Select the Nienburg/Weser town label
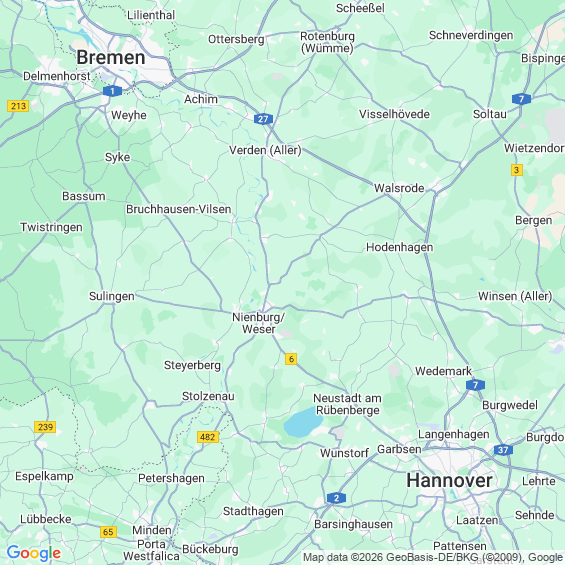This screenshot has width=565, height=565. pyautogui.click(x=258, y=323)
